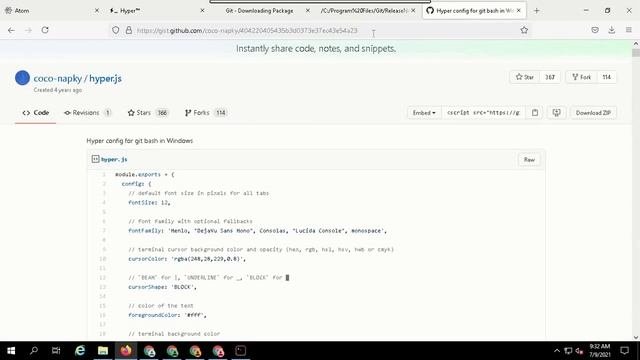Screen dimensions: 640x360
Task: Click the hyper.js file name link
Action: click(114, 159)
